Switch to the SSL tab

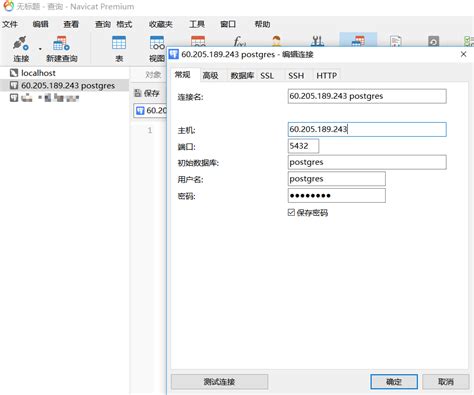[x=267, y=76]
